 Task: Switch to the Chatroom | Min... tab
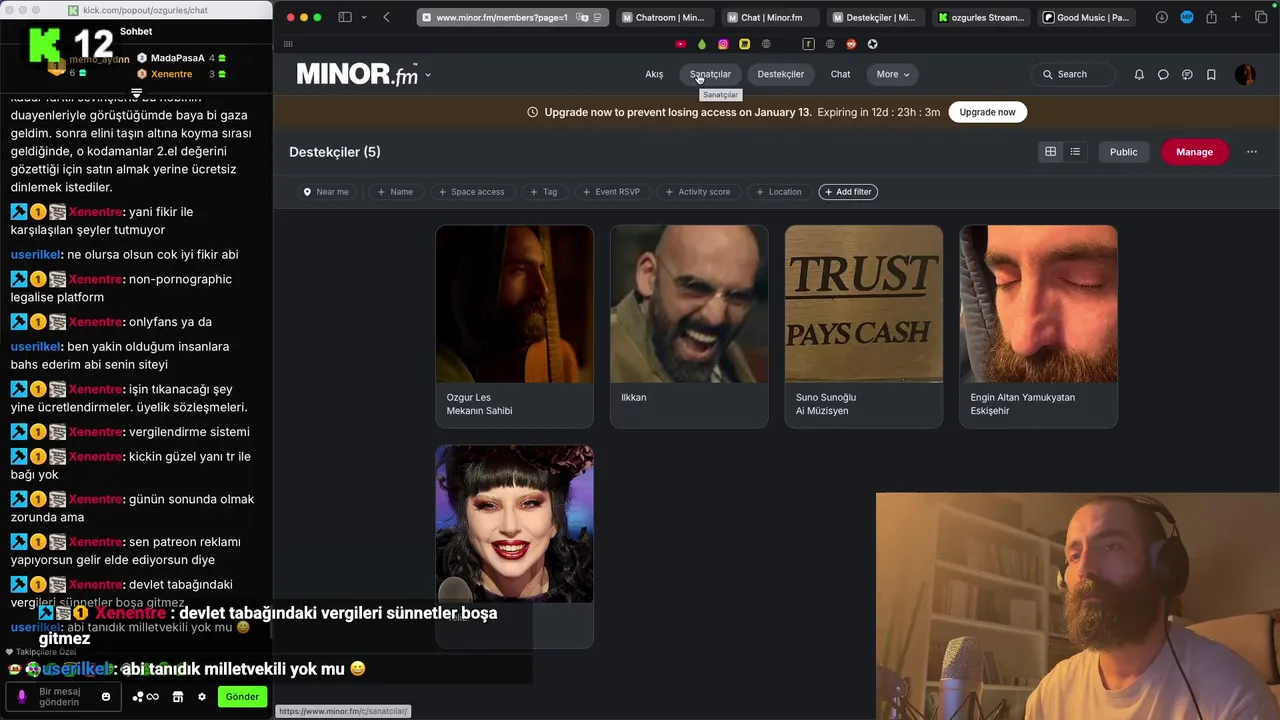pyautogui.click(x=663, y=17)
